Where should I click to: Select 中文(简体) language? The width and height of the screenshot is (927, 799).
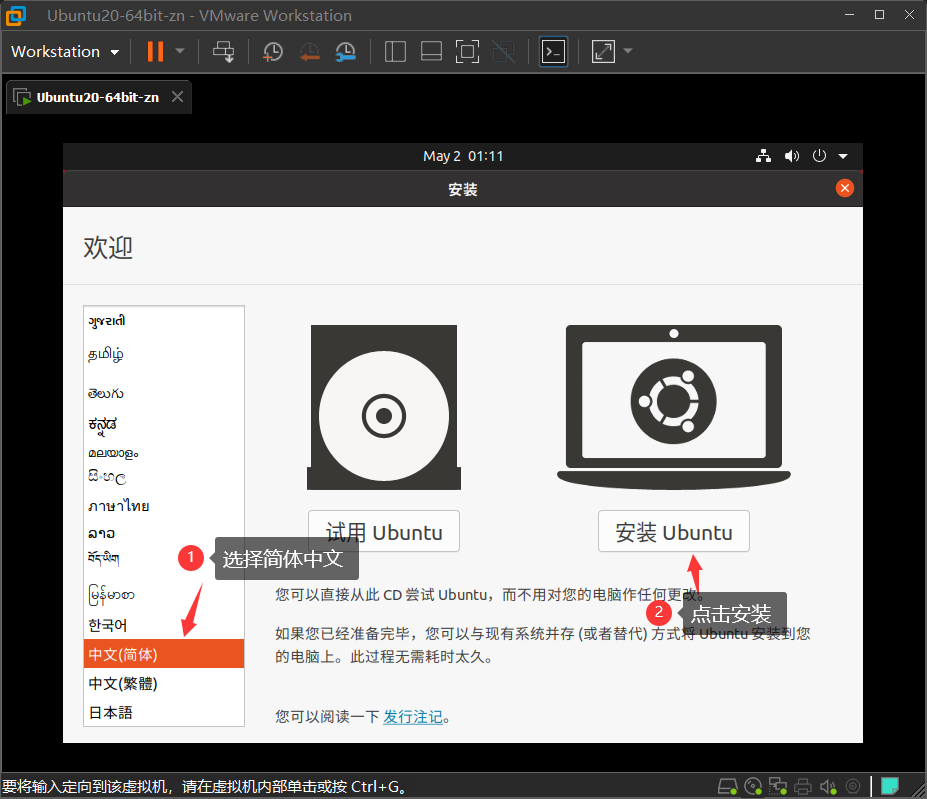[x=164, y=654]
